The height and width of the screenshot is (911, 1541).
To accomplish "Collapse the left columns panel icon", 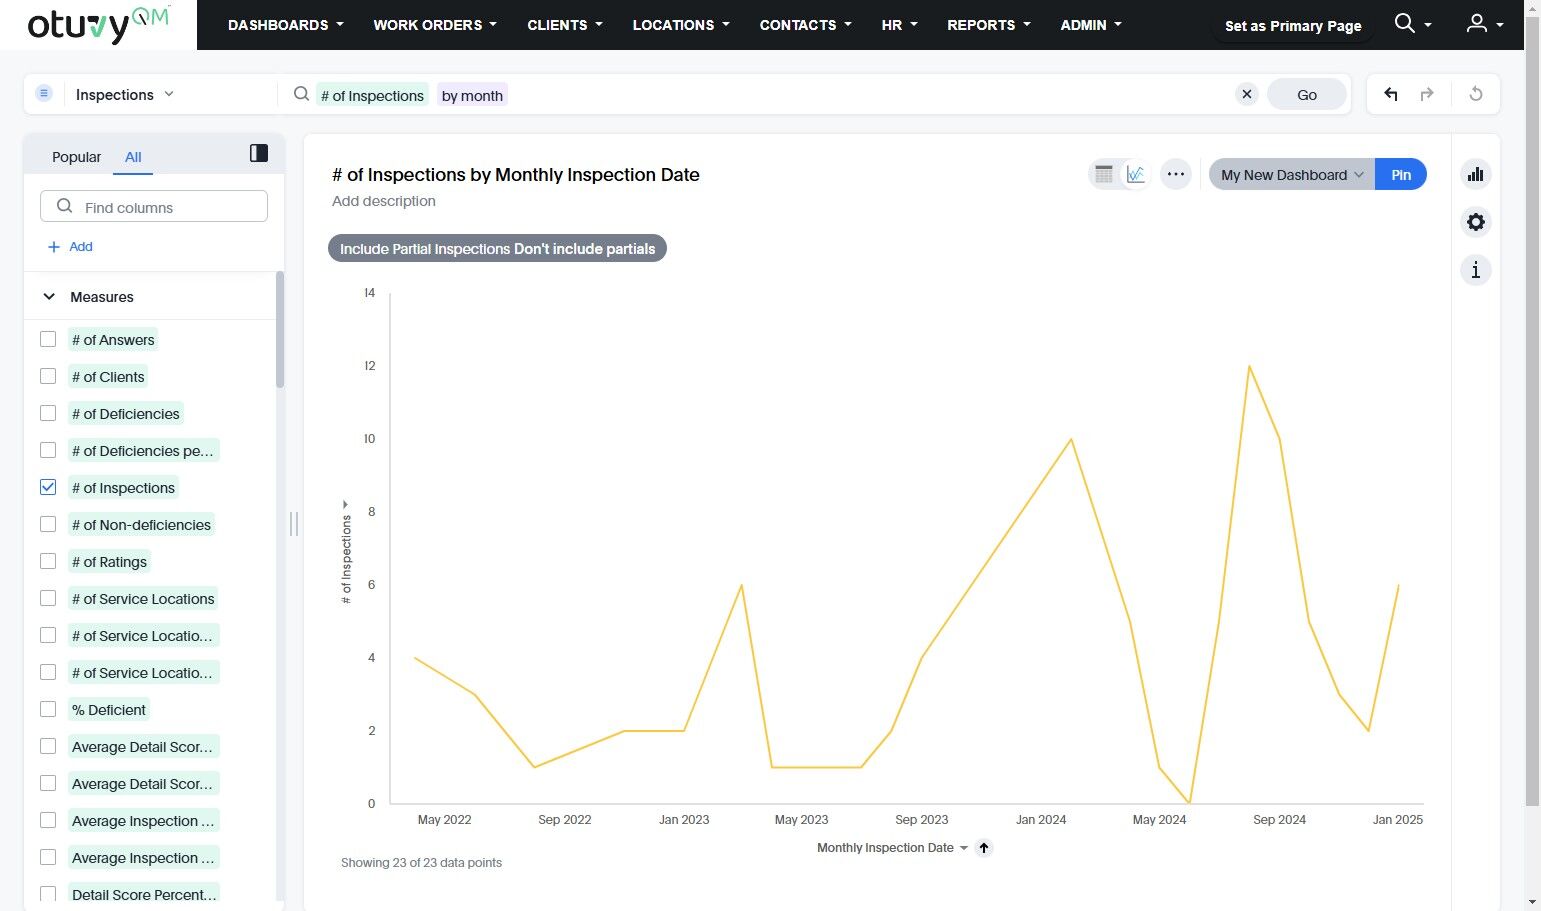I will [259, 153].
